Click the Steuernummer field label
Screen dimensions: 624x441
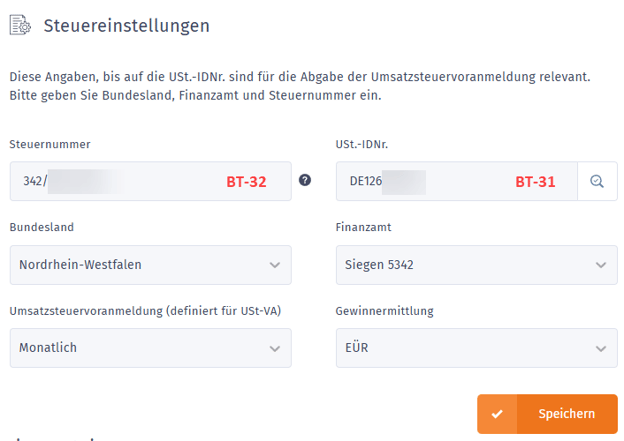[50, 145]
